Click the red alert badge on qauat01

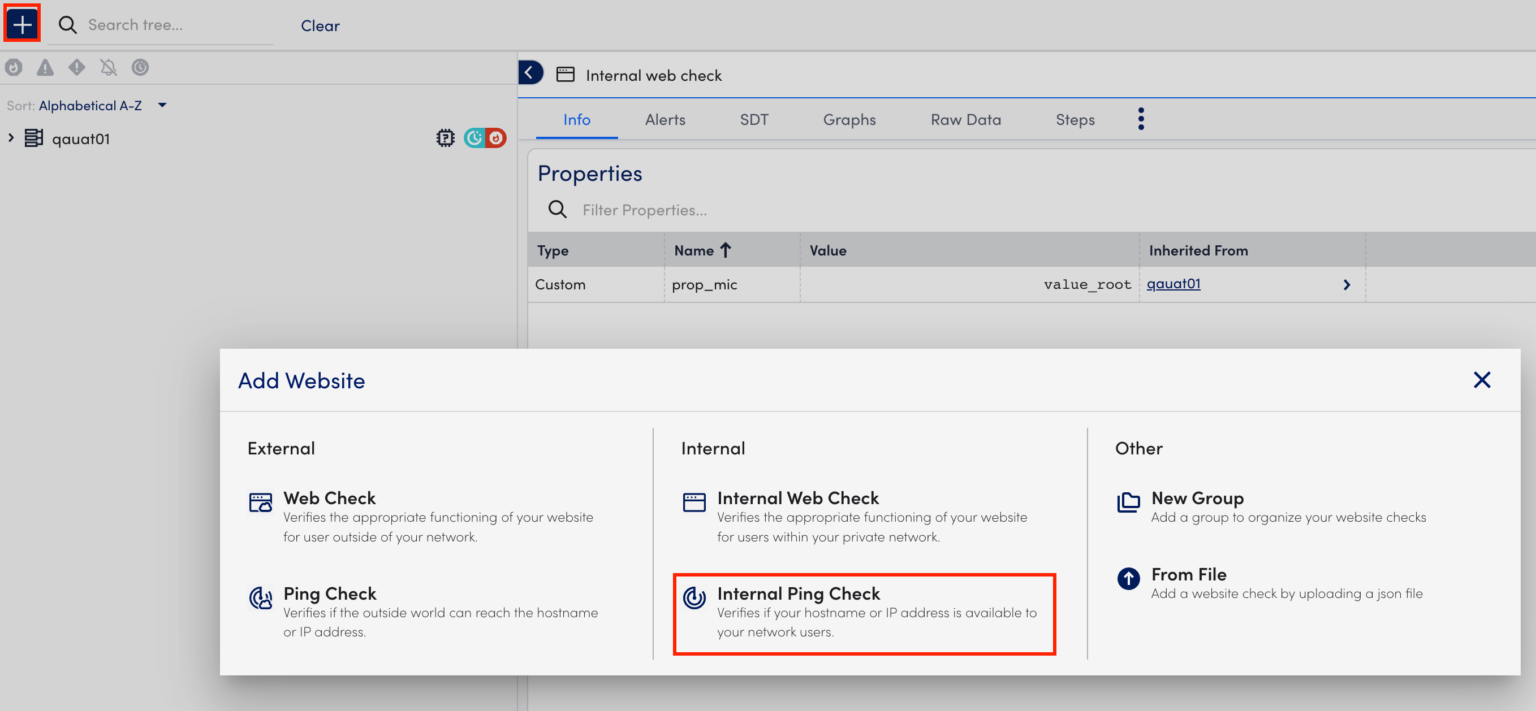click(495, 137)
